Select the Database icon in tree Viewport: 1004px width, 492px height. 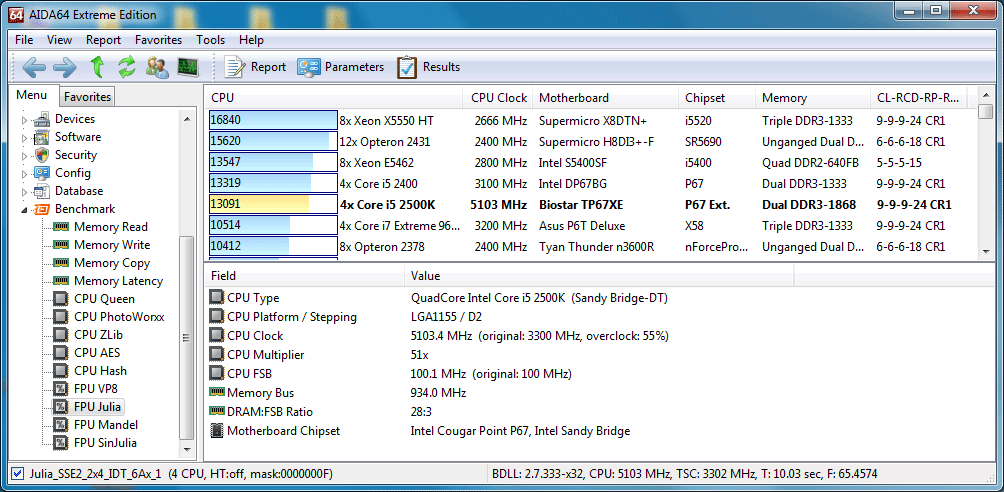click(42, 191)
